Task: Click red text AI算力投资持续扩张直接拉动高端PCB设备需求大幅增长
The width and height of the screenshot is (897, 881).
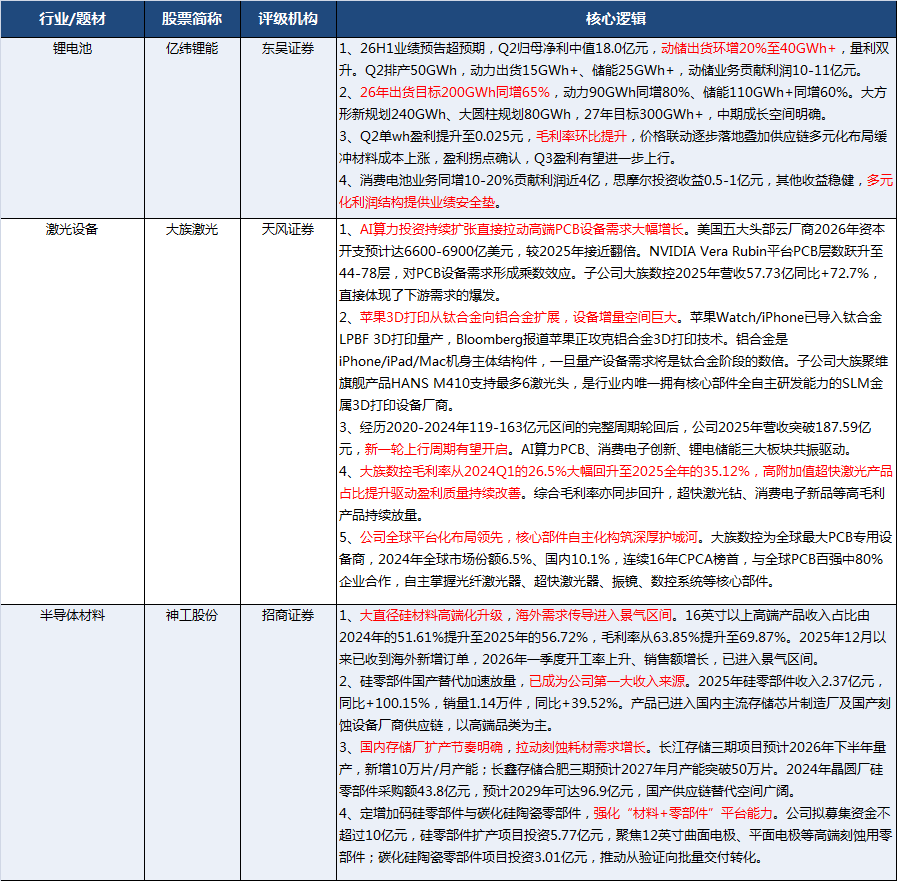Action: pyautogui.click(x=522, y=229)
